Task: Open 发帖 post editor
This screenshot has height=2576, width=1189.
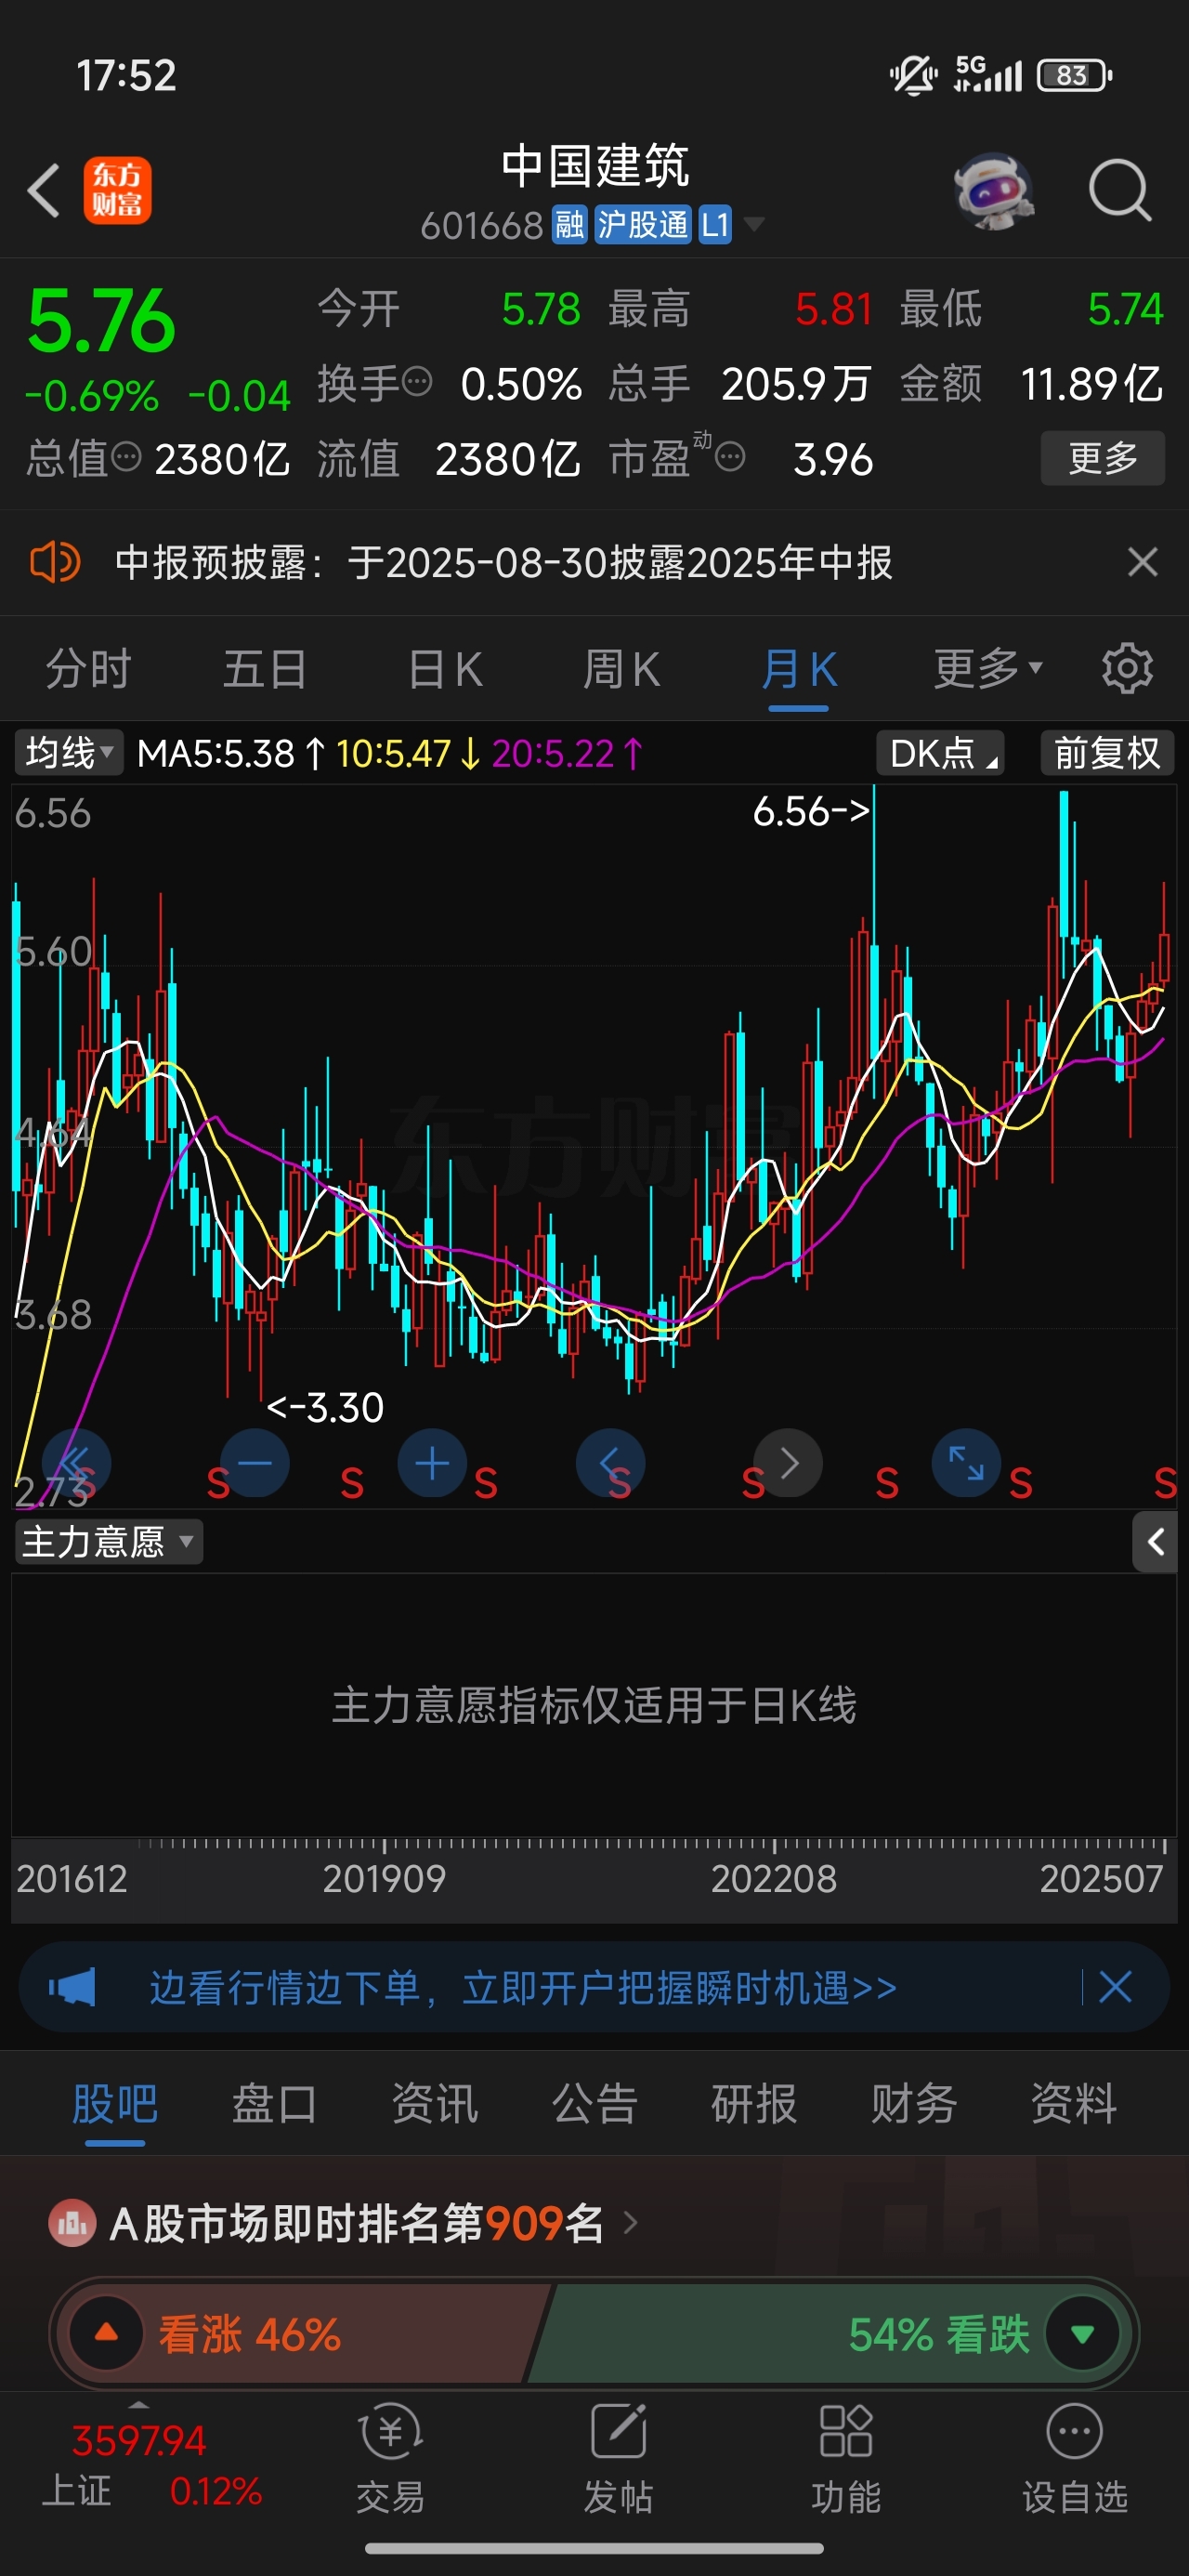Action: [618, 2460]
